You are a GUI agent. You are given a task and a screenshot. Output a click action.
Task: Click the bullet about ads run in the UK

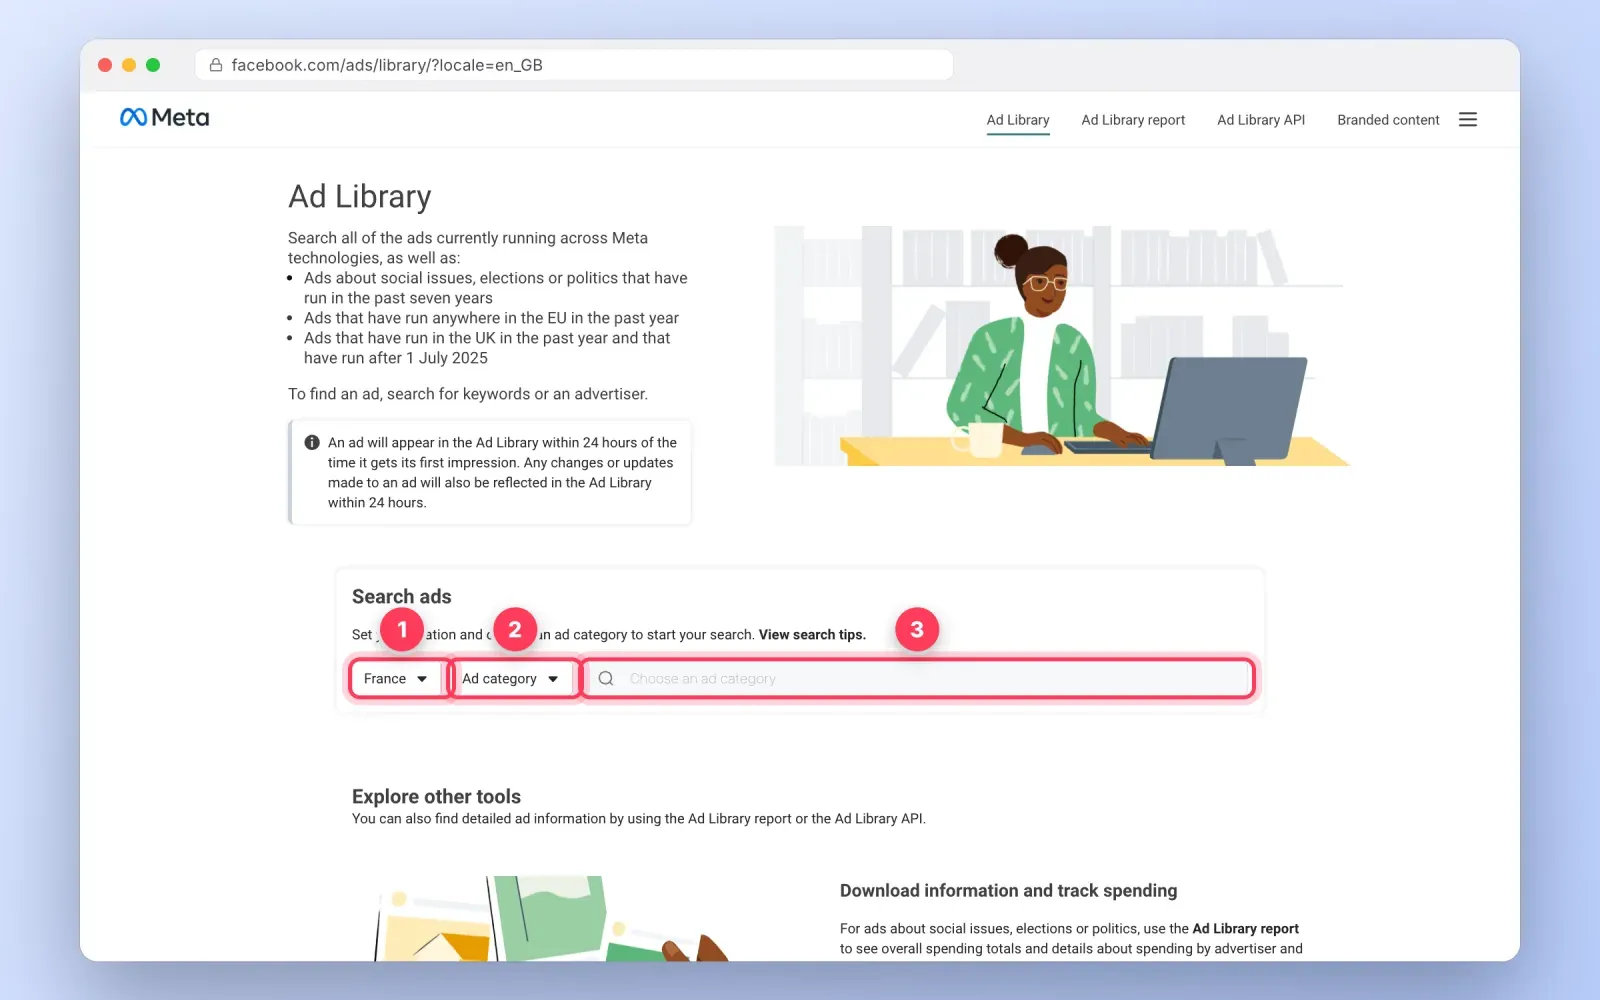(487, 348)
